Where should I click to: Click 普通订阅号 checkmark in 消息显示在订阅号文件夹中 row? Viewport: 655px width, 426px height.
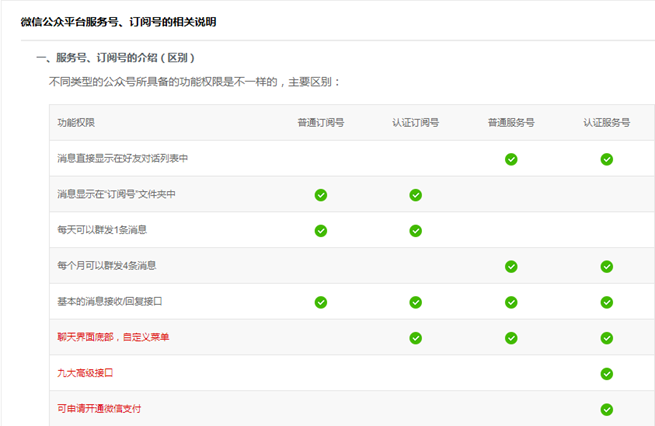click(x=321, y=195)
